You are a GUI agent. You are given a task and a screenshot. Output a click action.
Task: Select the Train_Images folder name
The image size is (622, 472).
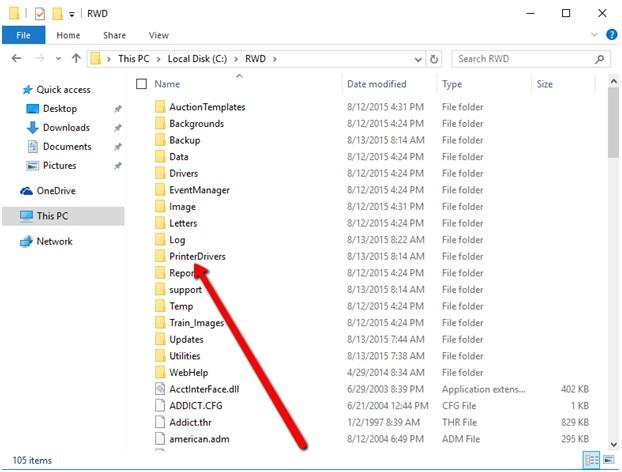click(197, 323)
